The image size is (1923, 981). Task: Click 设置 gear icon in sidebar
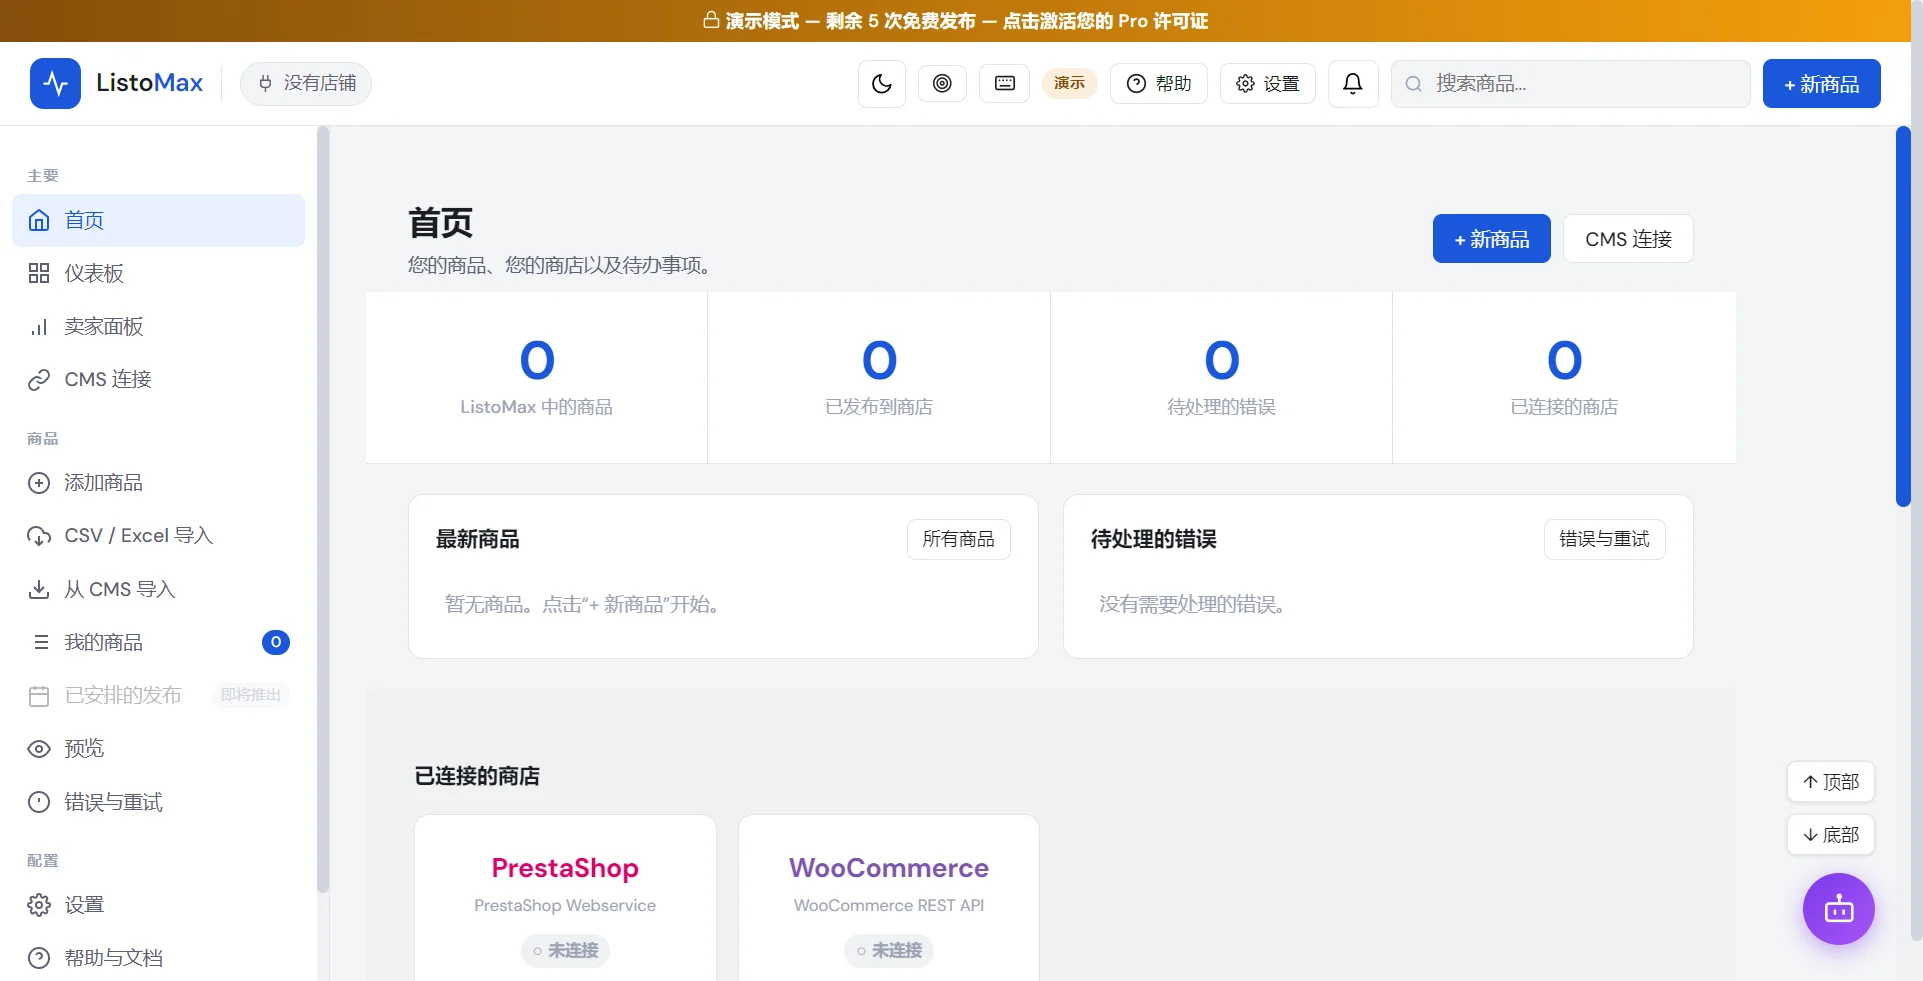pyautogui.click(x=39, y=905)
